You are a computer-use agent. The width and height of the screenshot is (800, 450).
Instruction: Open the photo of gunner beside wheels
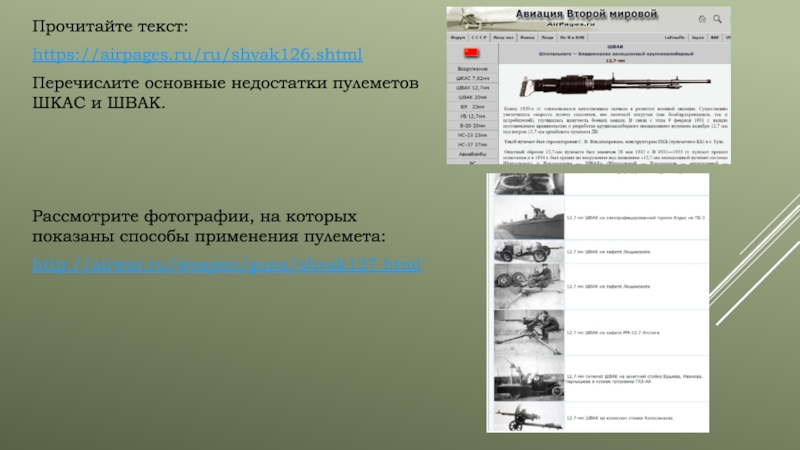tap(529, 286)
